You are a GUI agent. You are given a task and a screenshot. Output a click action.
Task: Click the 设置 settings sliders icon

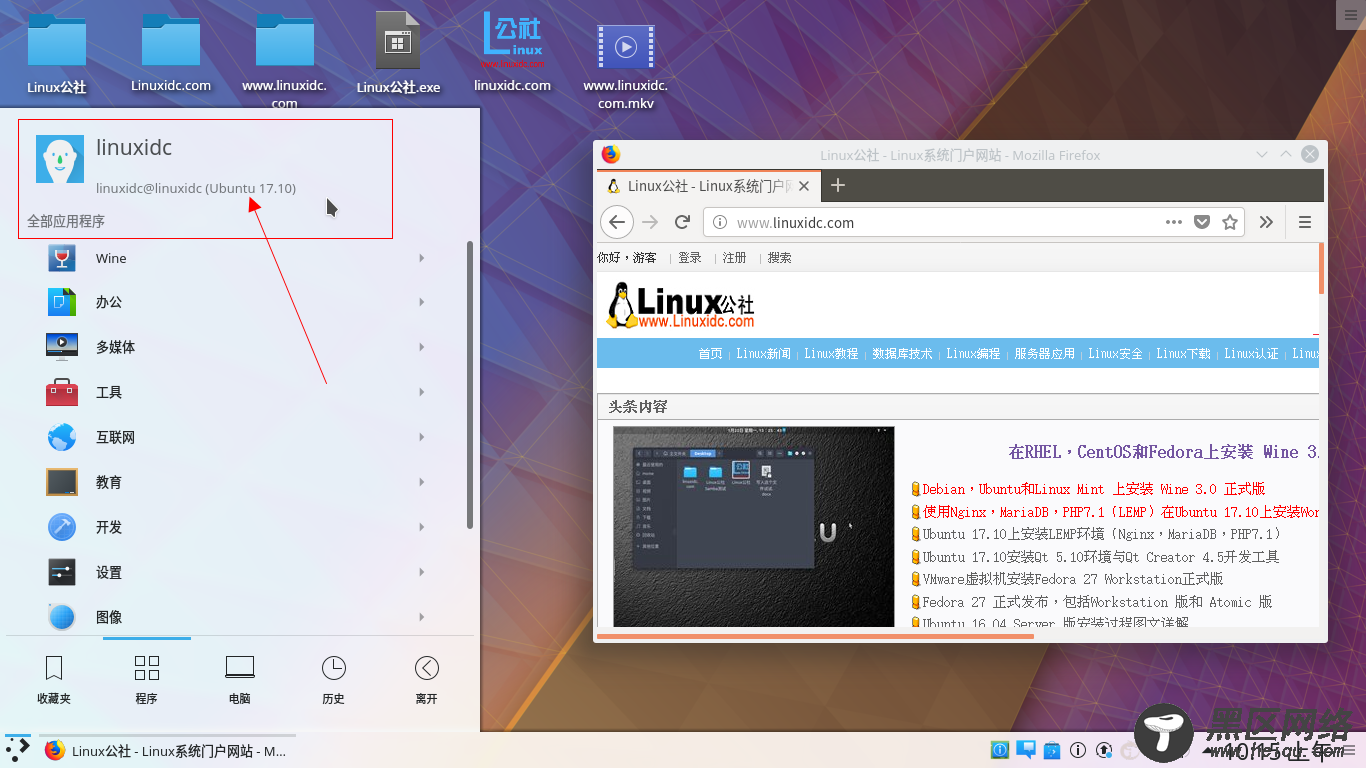pyautogui.click(x=62, y=572)
